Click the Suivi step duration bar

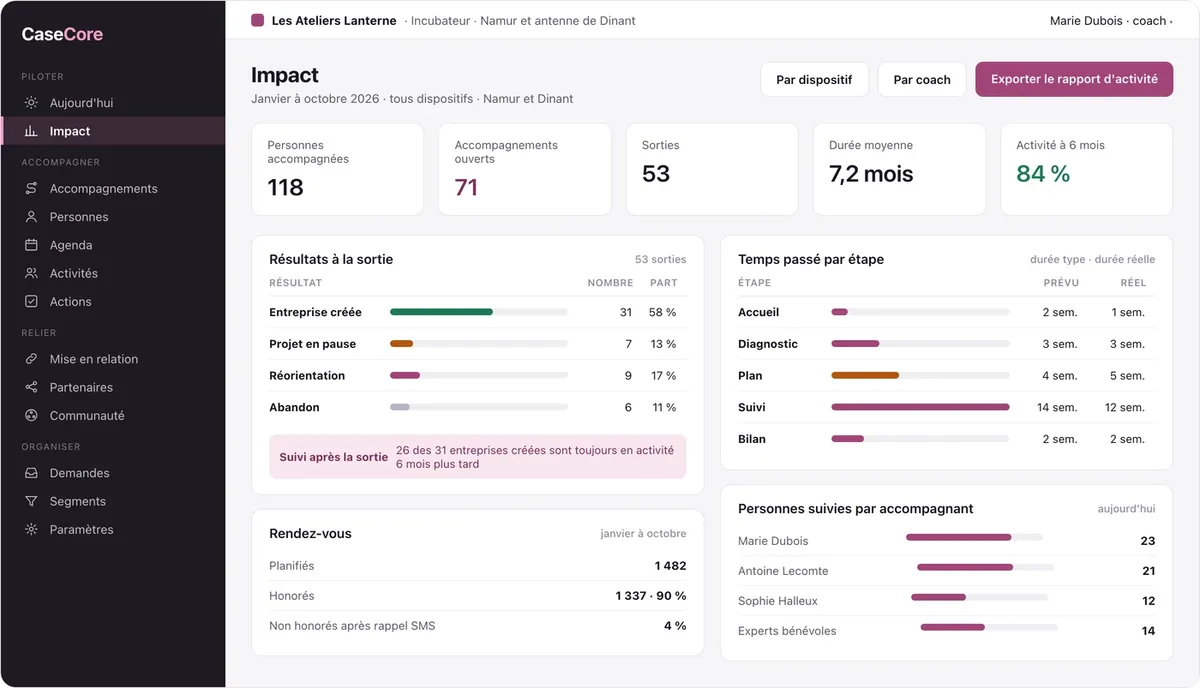click(920, 407)
